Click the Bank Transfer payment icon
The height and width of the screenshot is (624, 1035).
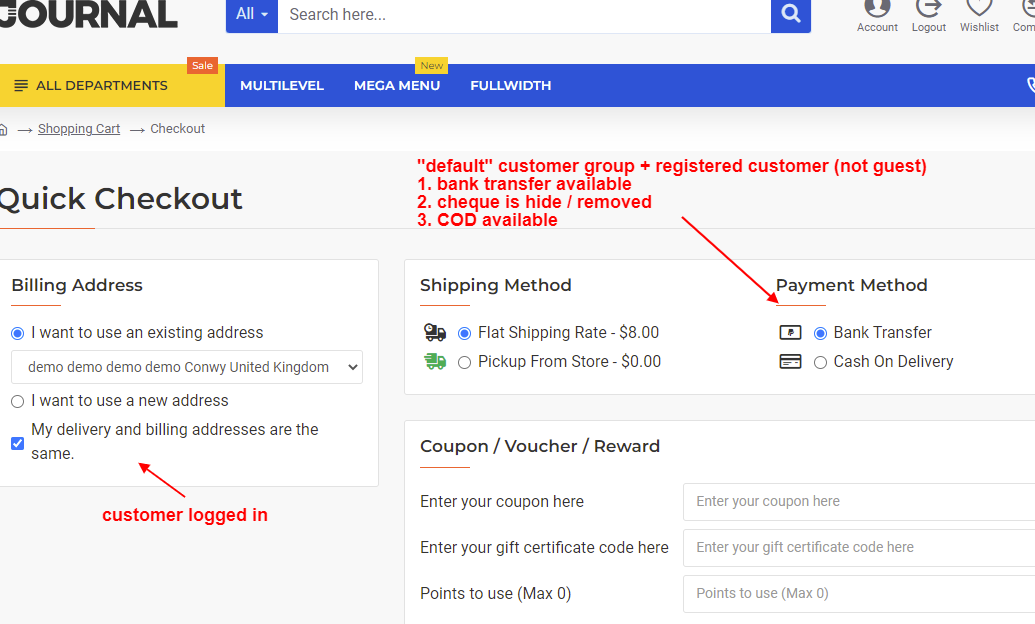click(x=790, y=332)
